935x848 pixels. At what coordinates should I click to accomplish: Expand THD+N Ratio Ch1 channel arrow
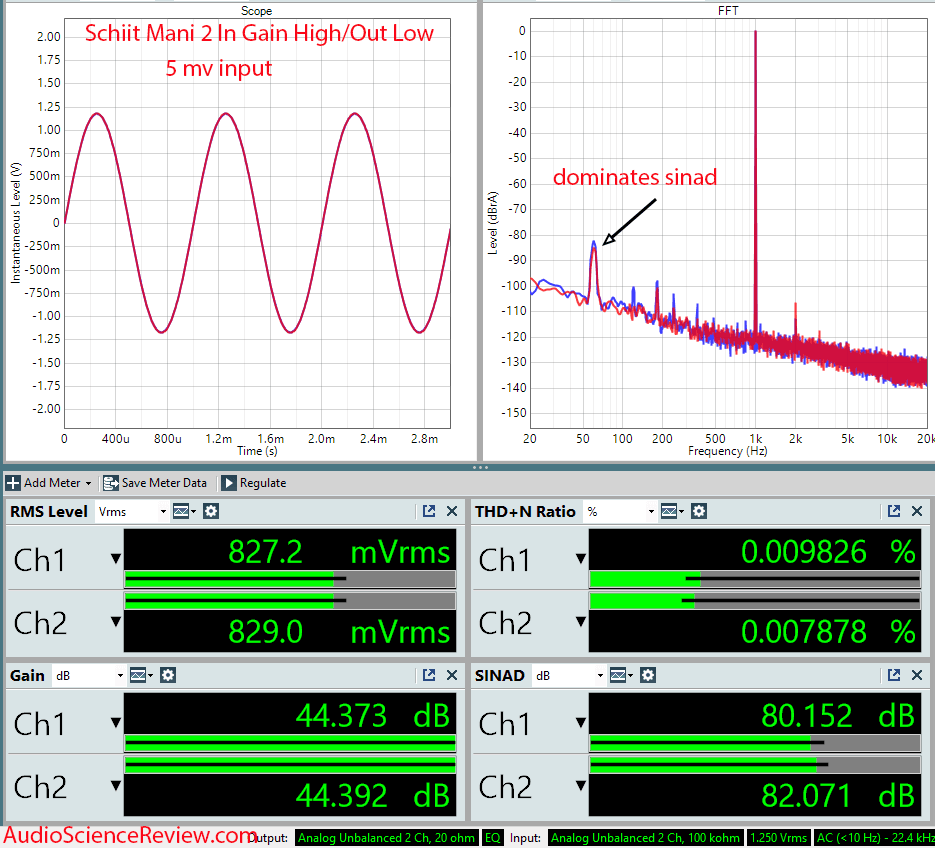pyautogui.click(x=581, y=559)
